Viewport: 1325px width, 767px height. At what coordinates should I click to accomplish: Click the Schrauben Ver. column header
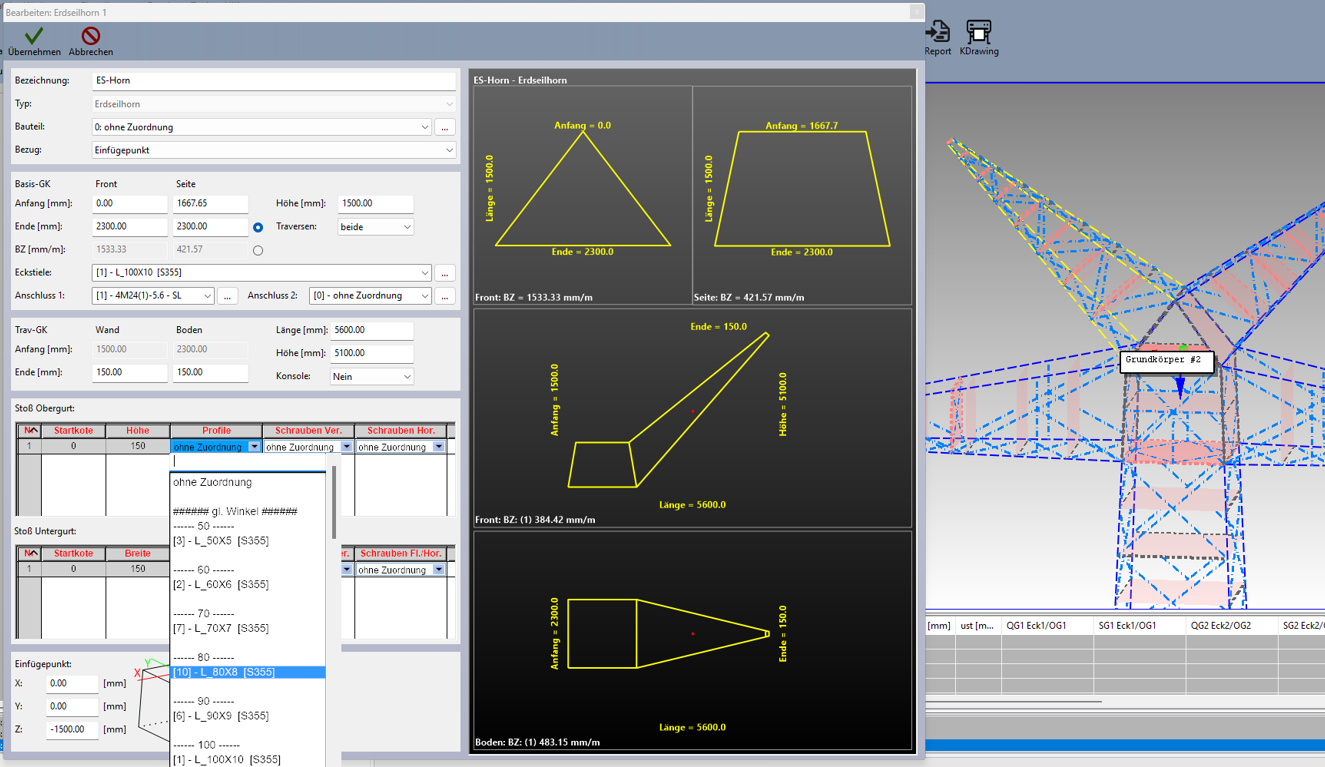click(x=308, y=431)
